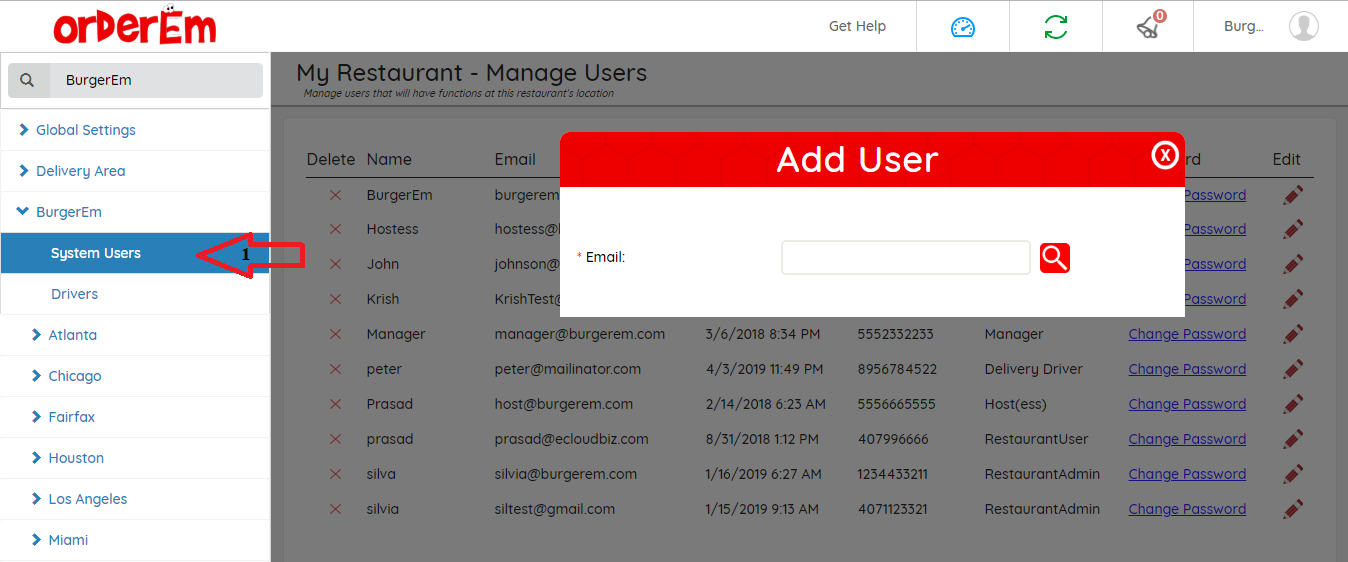Open the notifications icon with badge

(1148, 27)
